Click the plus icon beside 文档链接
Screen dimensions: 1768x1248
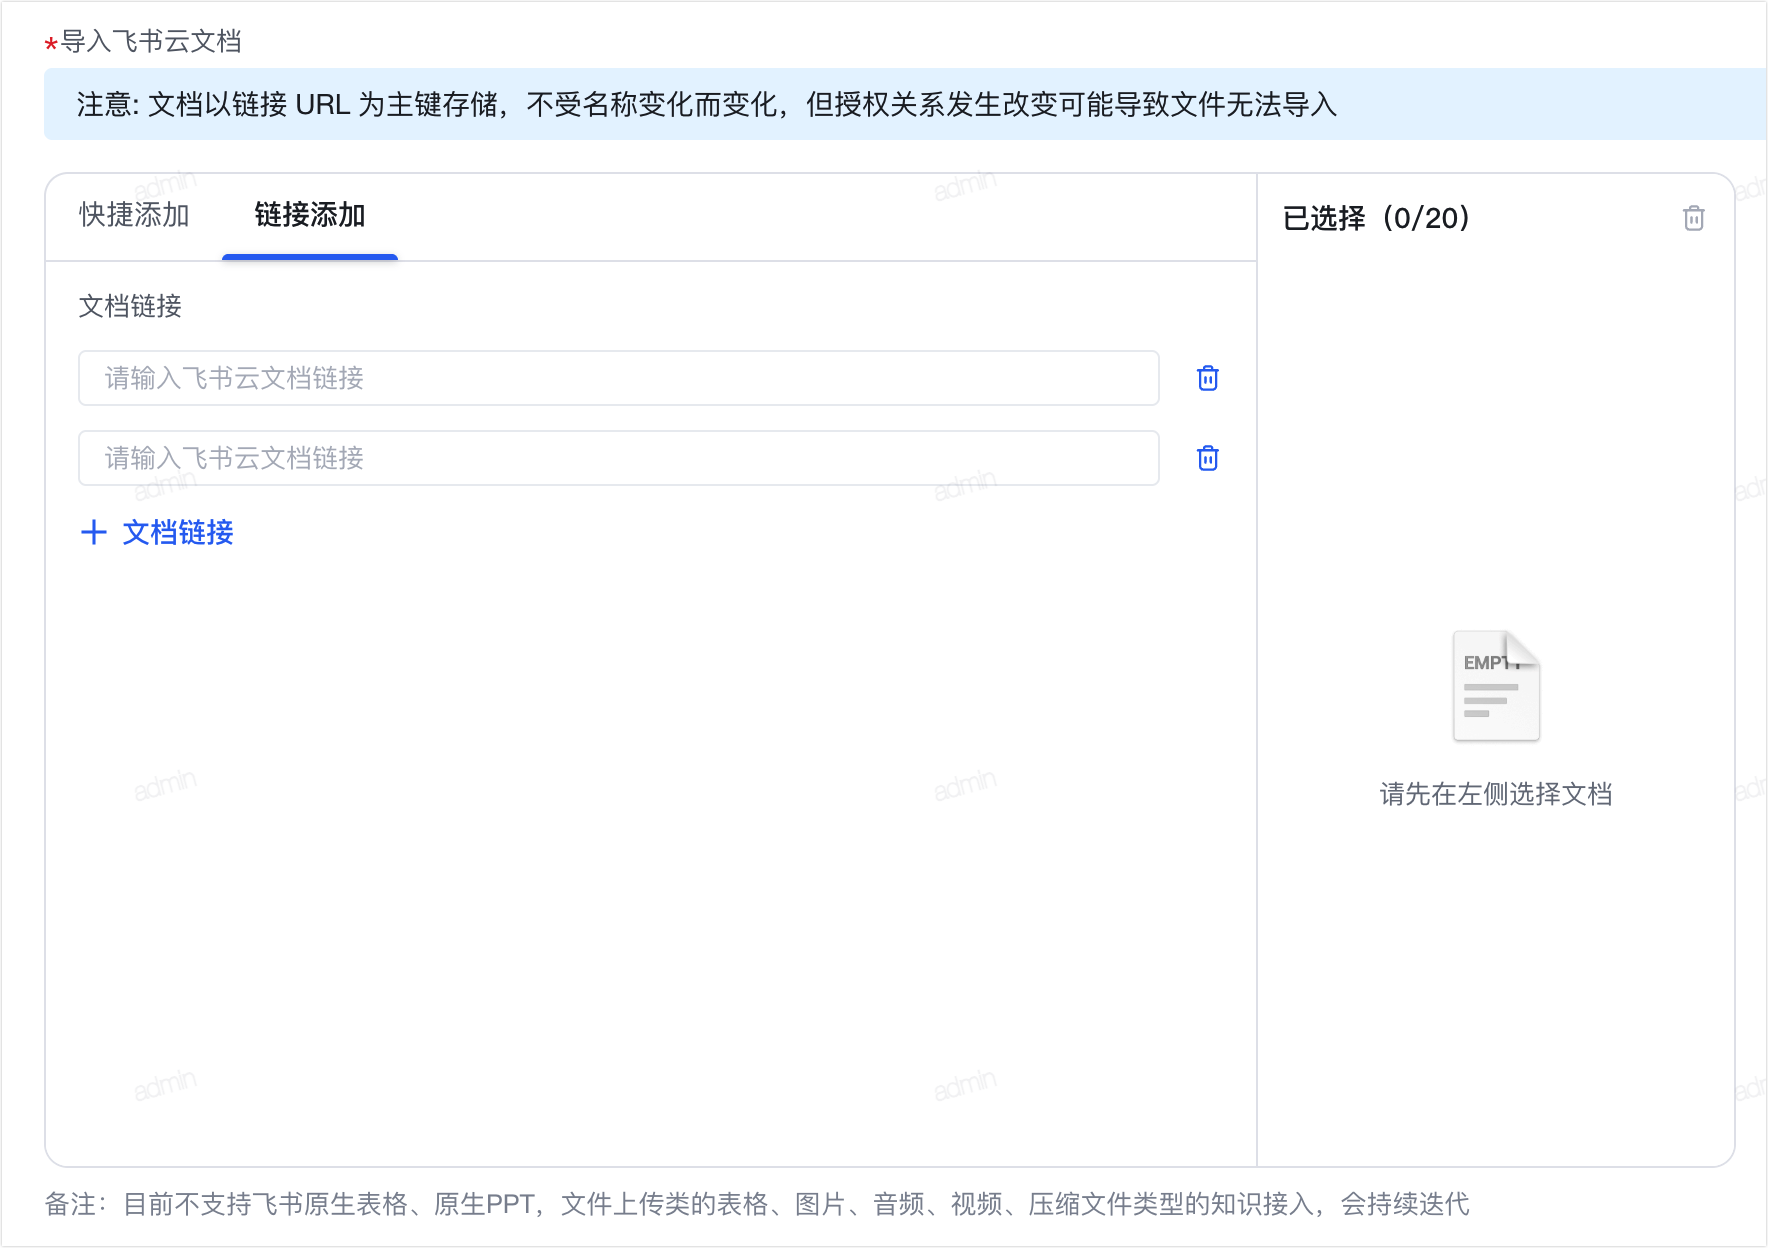coord(94,532)
